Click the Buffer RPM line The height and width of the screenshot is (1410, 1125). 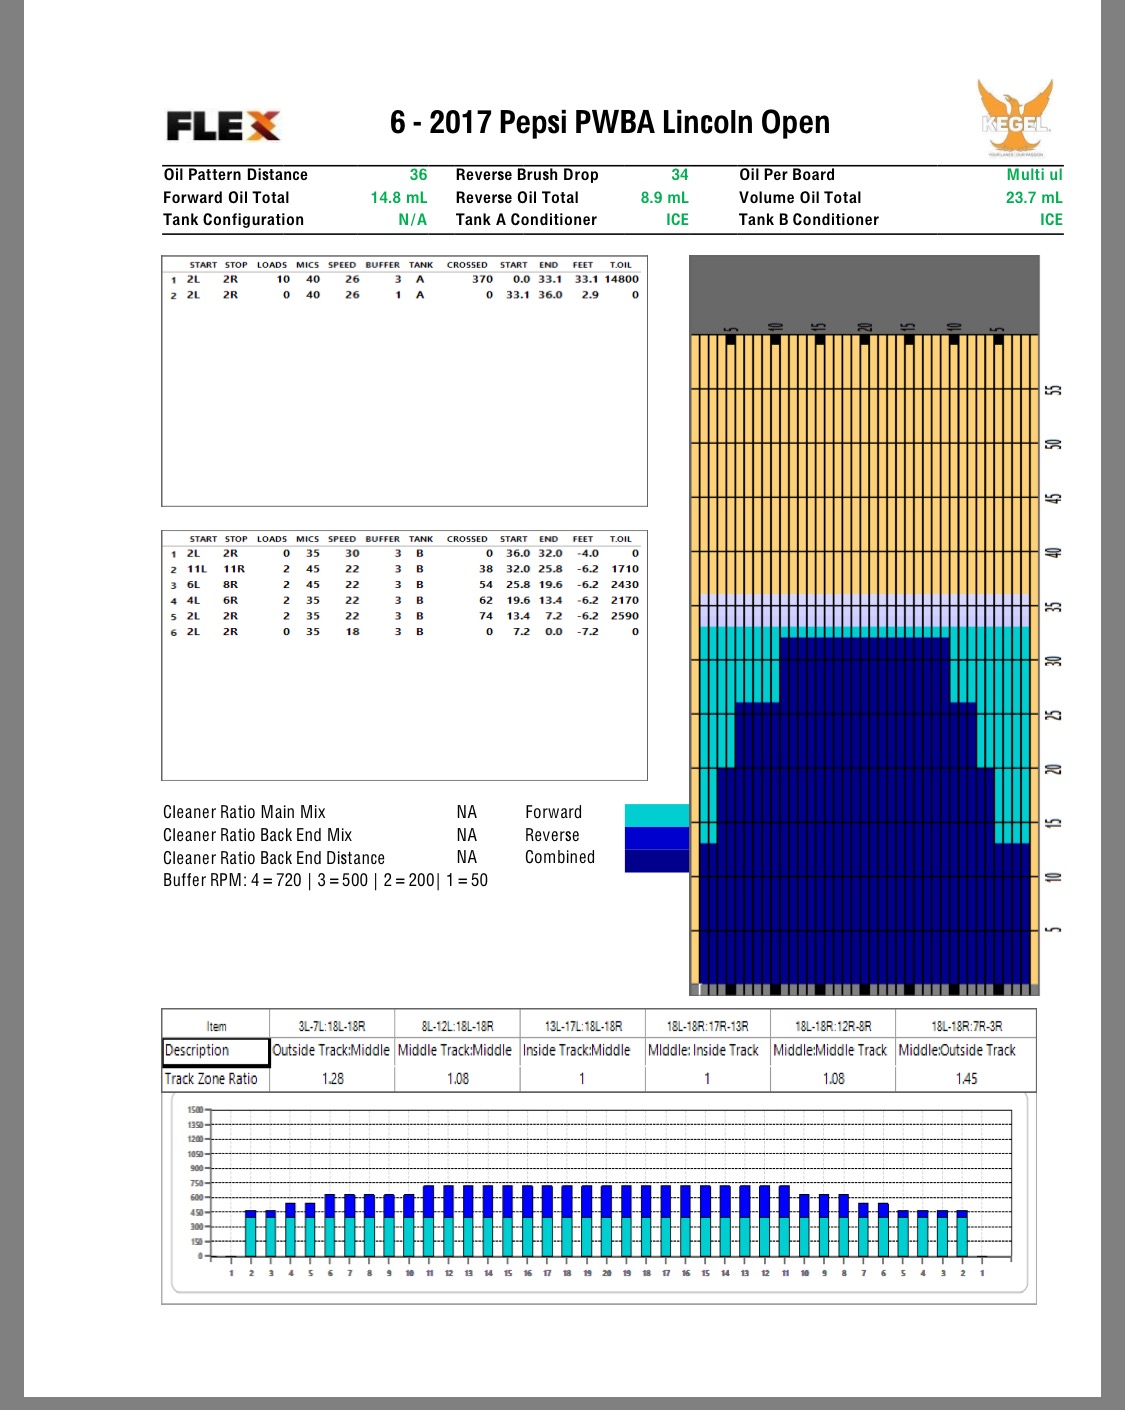pyautogui.click(x=325, y=881)
